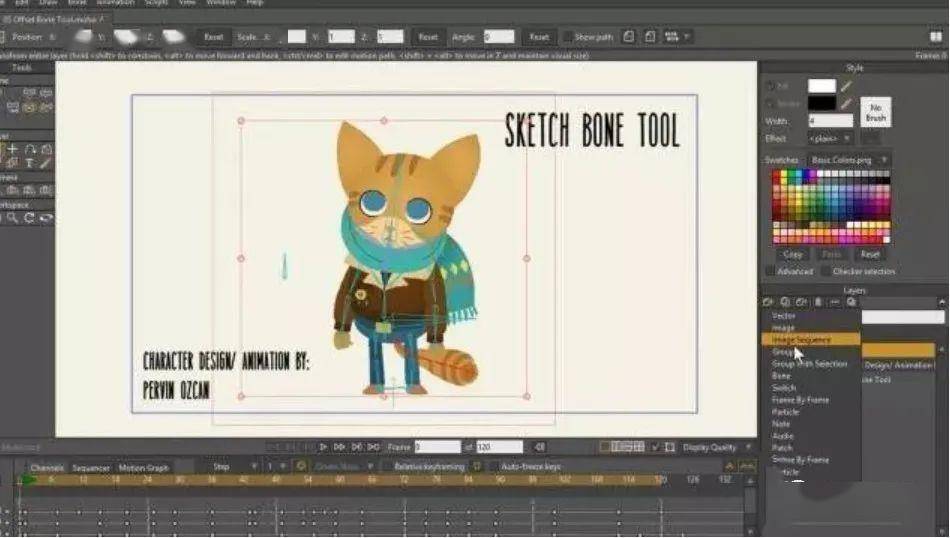Click the black Stroke color swatch

[822, 103]
